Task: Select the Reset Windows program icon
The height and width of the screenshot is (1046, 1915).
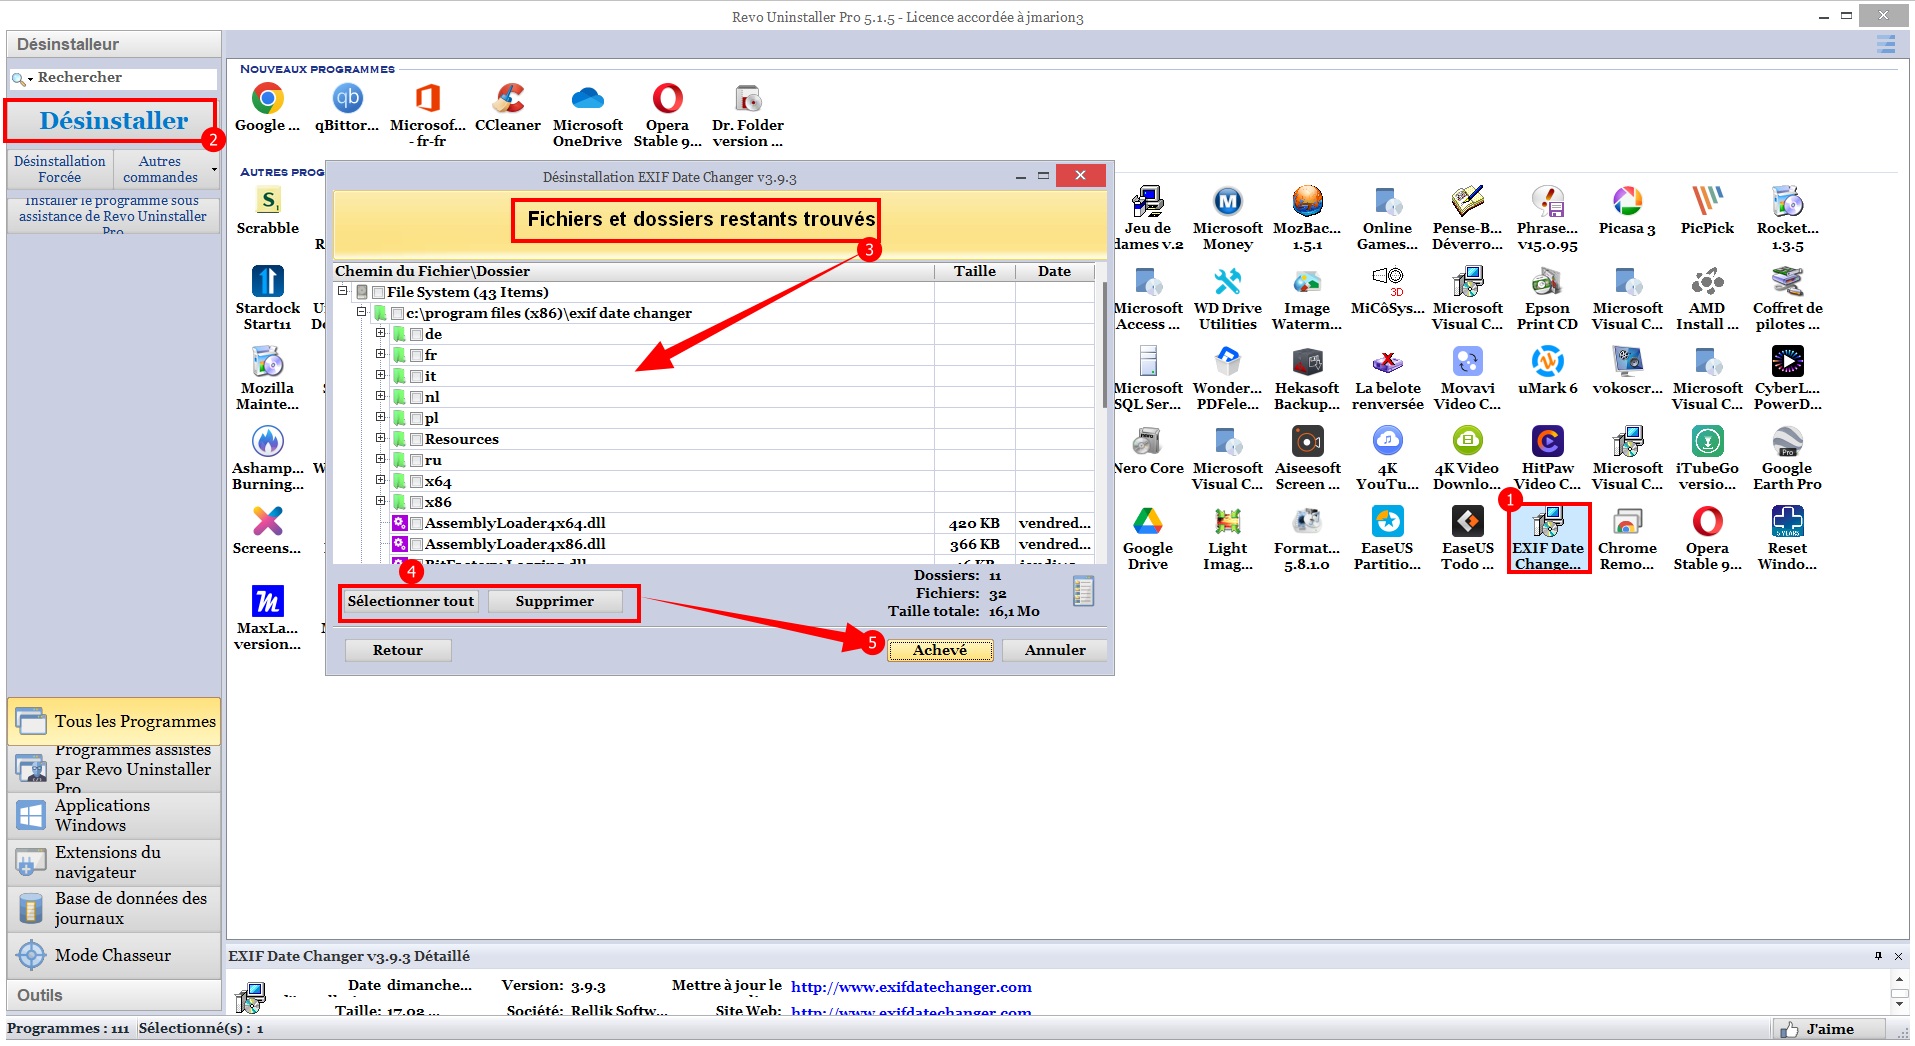Action: point(1787,521)
